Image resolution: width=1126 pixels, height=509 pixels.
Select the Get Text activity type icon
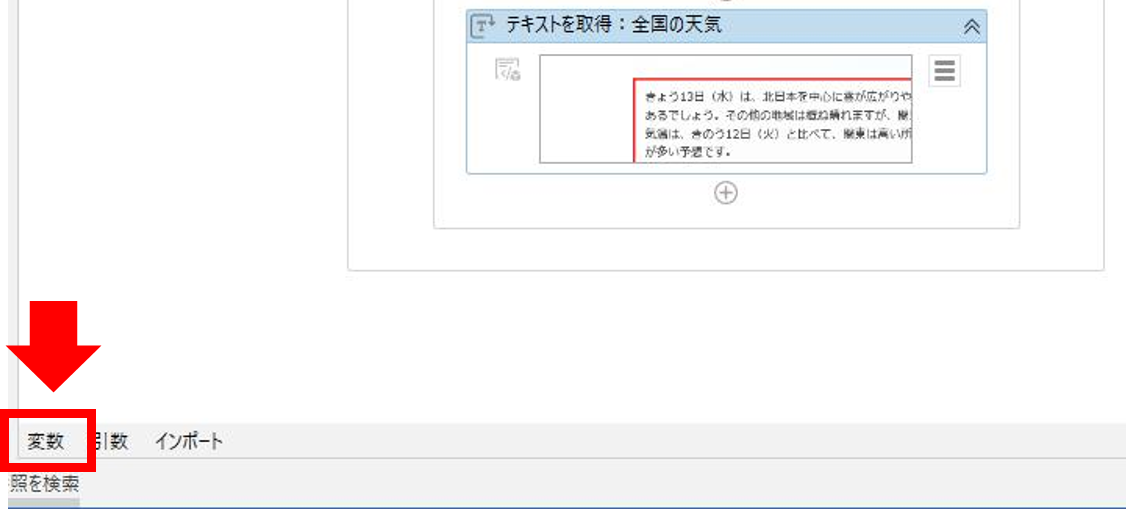pos(482,27)
